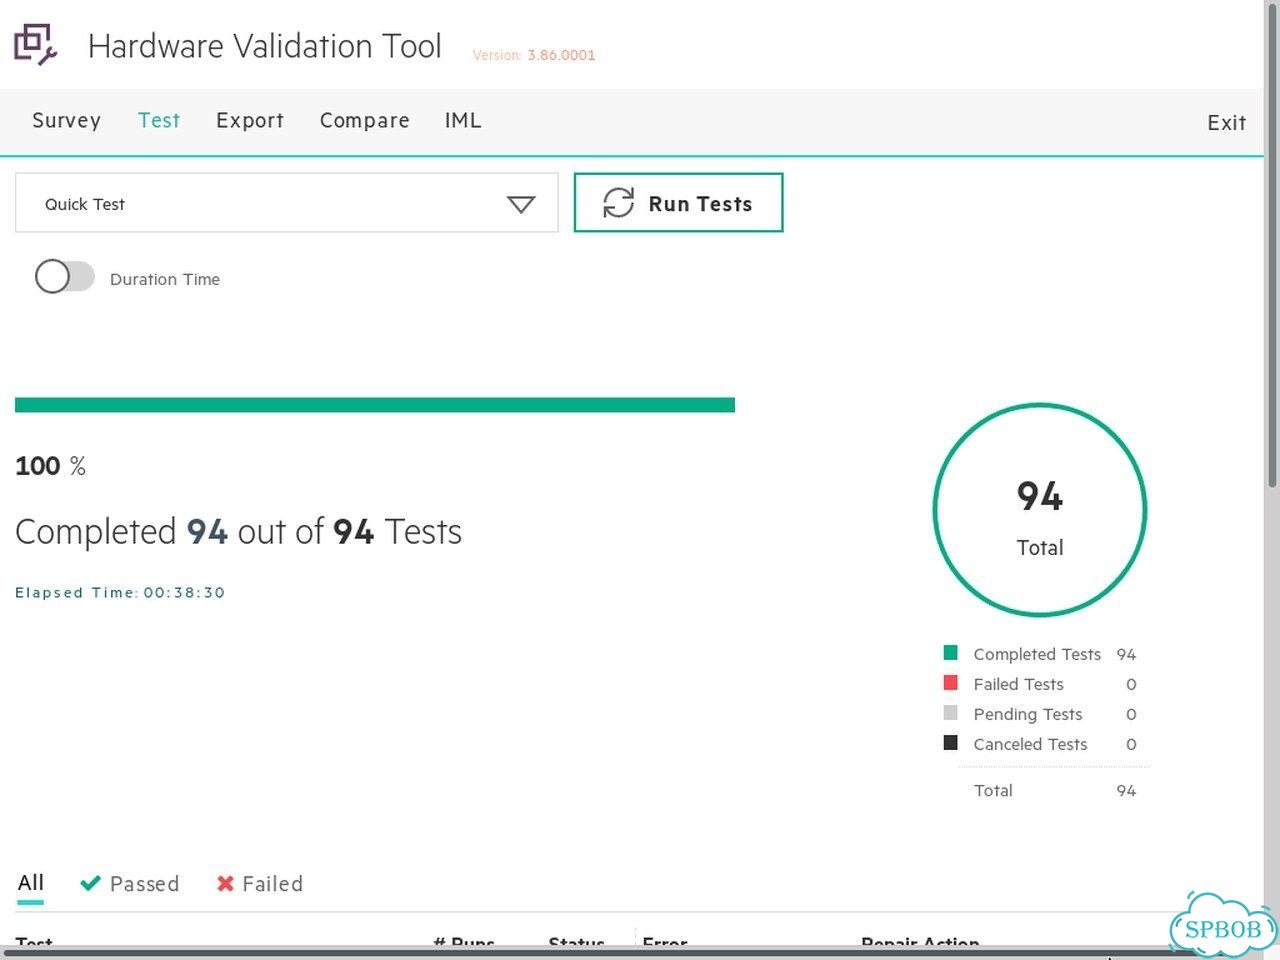Click the green checkmark icon beside Passed
Viewport: 1280px width, 960px height.
tap(90, 883)
